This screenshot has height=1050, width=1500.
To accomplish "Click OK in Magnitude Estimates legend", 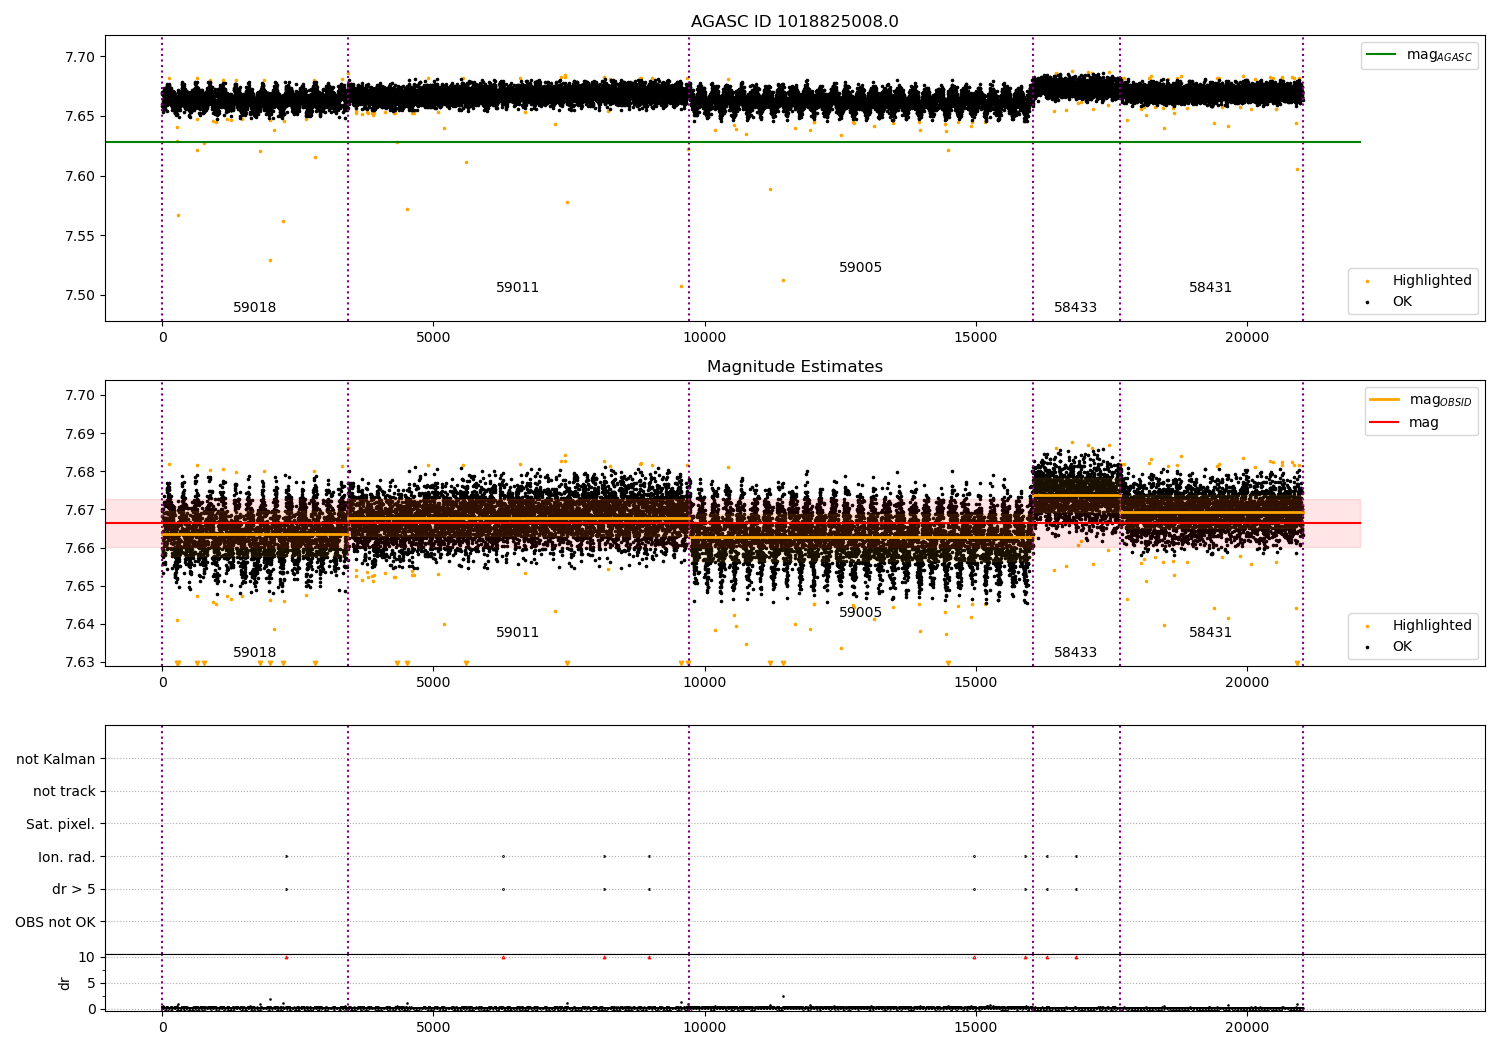I will [1402, 646].
